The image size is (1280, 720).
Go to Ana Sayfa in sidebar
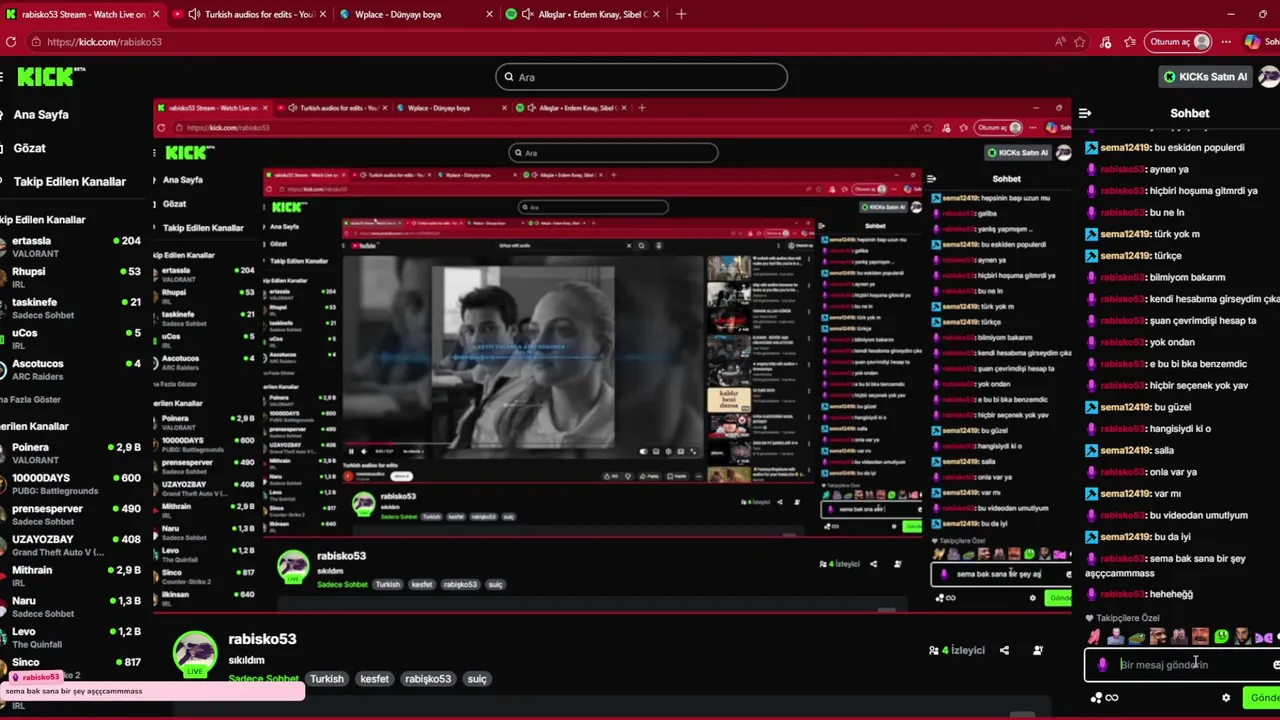tap(41, 115)
